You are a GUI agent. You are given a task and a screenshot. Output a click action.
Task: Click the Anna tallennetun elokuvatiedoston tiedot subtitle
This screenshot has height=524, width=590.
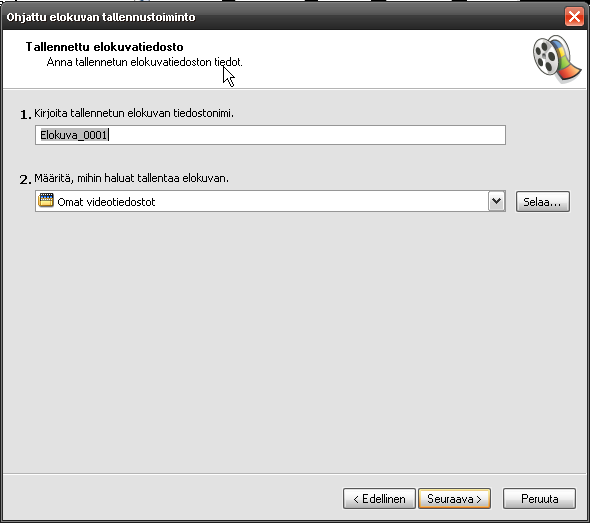[x=144, y=62]
